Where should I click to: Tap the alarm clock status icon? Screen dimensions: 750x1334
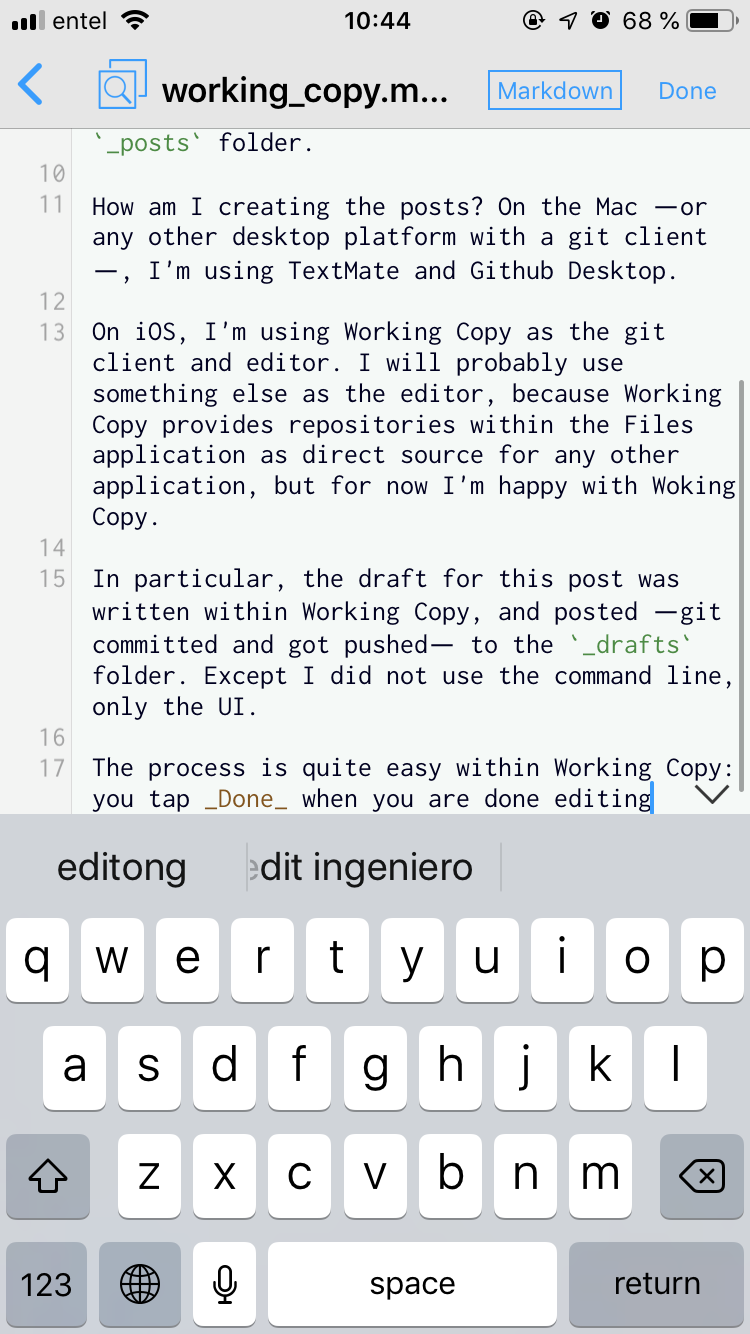[x=600, y=20]
